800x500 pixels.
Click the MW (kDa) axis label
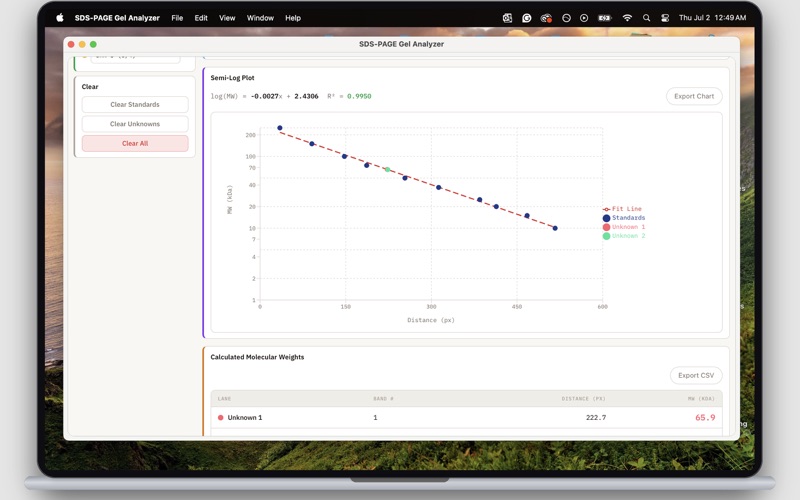[x=230, y=199]
